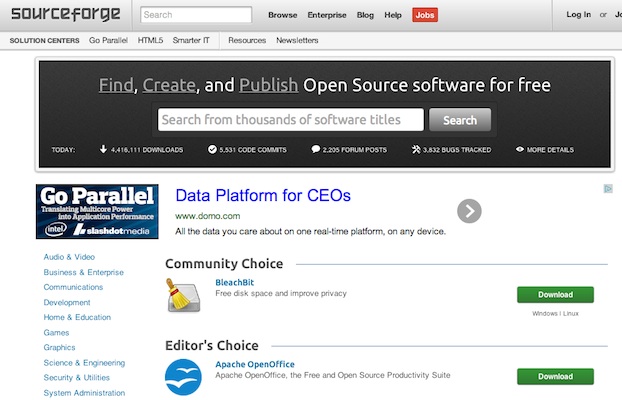Open the Home & Education category
The image size is (622, 400).
coord(77,317)
